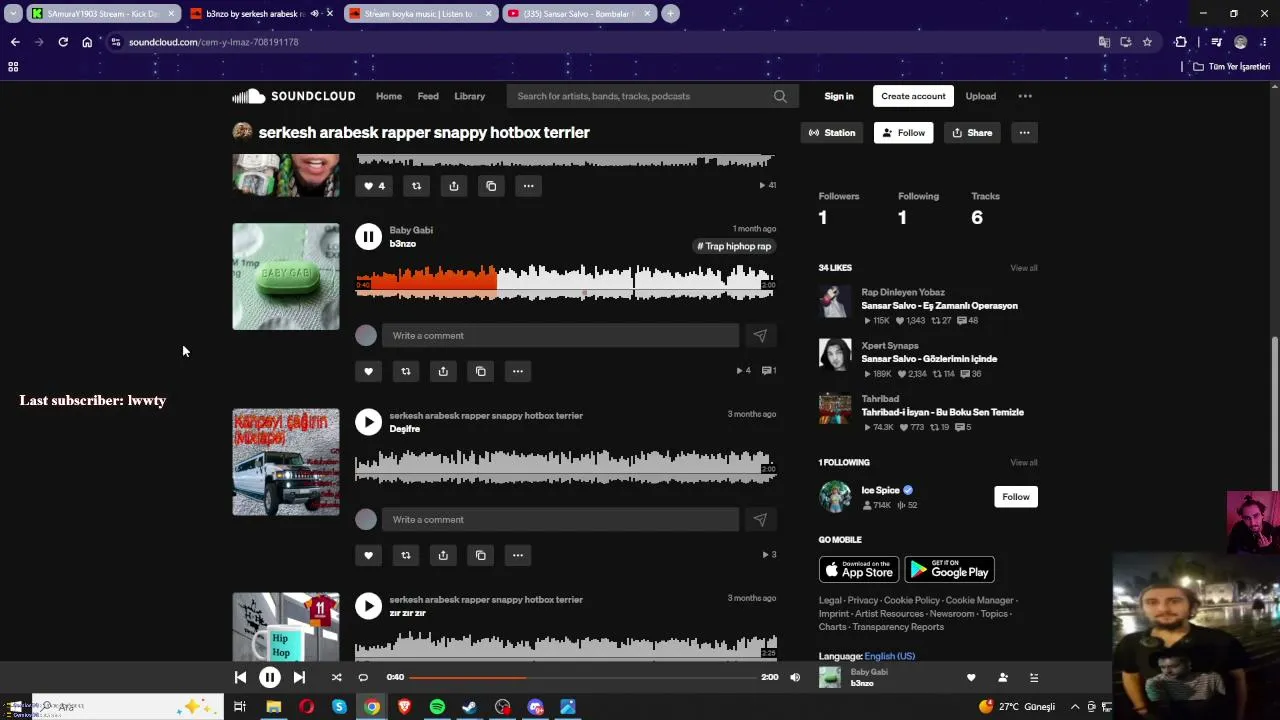Open more options for Deşifre track
Image resolution: width=1280 pixels, height=720 pixels.
click(x=518, y=555)
